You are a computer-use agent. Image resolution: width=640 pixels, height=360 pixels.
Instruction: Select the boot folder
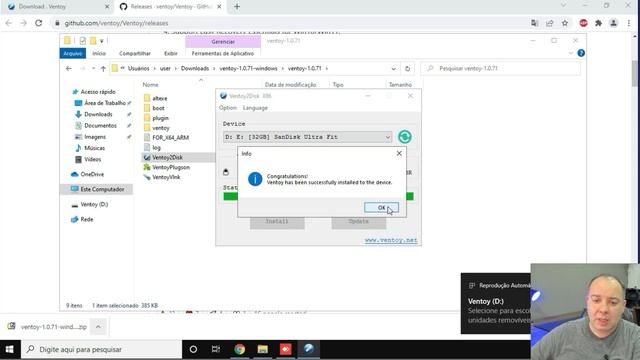click(x=158, y=108)
